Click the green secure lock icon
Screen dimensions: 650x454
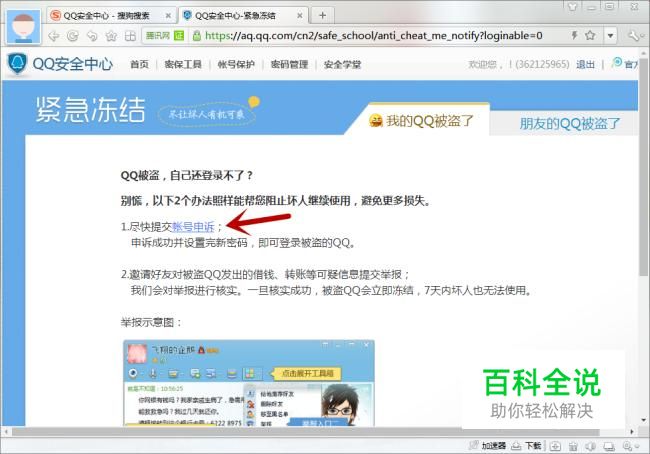click(x=197, y=36)
